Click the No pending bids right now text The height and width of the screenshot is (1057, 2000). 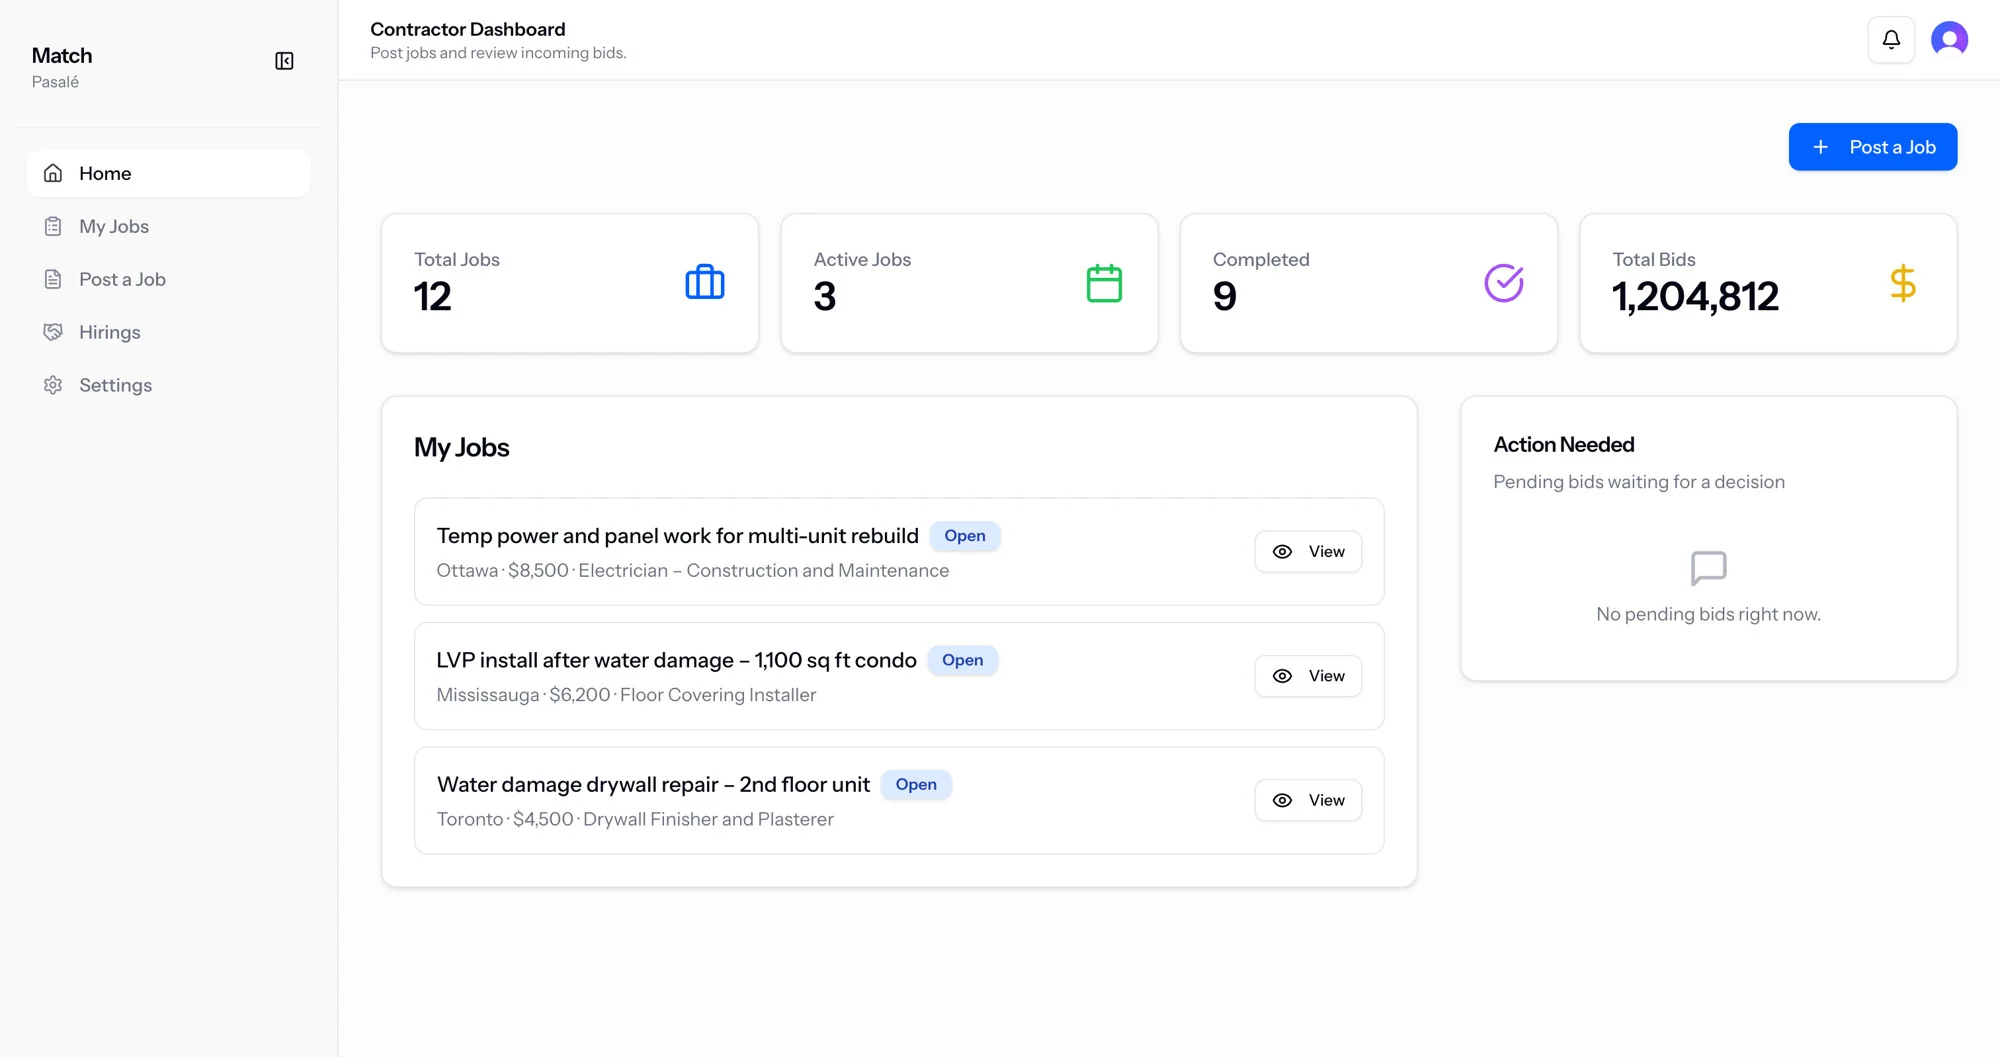click(x=1708, y=614)
